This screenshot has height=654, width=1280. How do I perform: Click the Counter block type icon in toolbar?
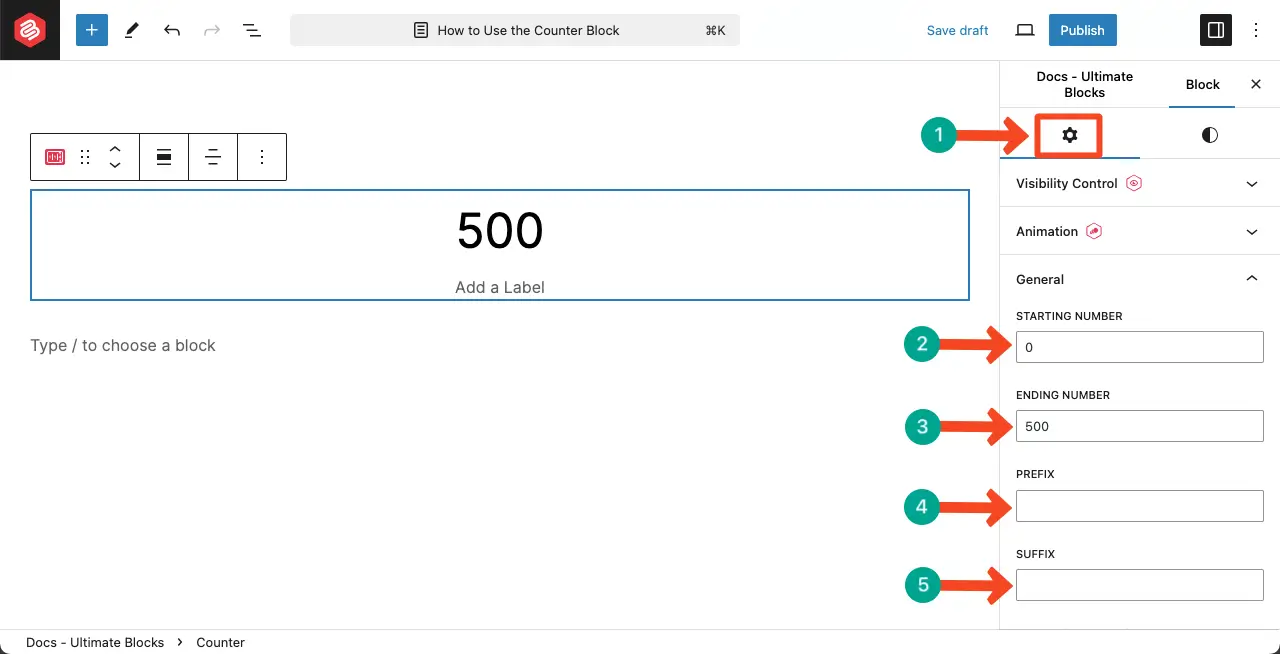(54, 157)
